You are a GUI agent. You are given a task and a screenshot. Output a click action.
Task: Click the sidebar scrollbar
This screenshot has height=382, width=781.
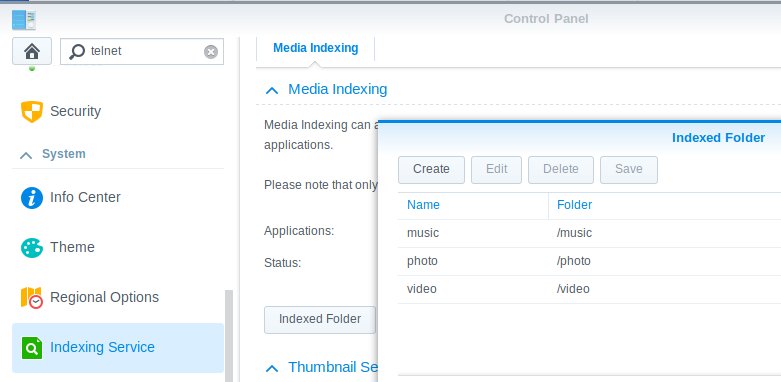[x=229, y=336]
